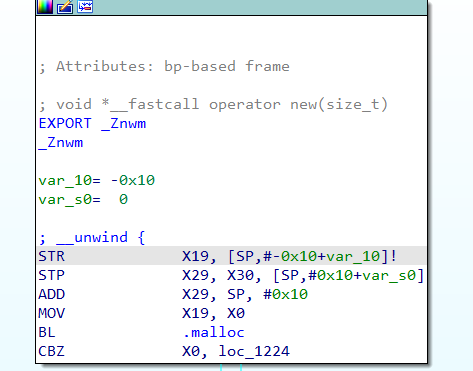Click the loc_1224 jump label
Screen dimensions: 473x371
254,351
